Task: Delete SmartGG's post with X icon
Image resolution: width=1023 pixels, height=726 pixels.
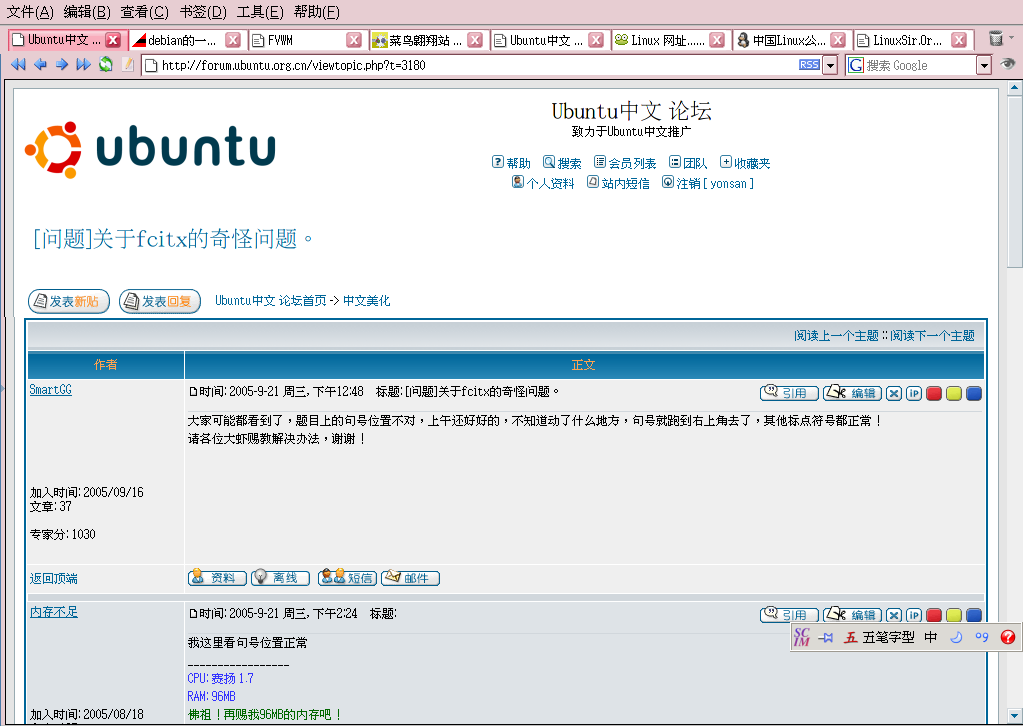Action: click(894, 393)
